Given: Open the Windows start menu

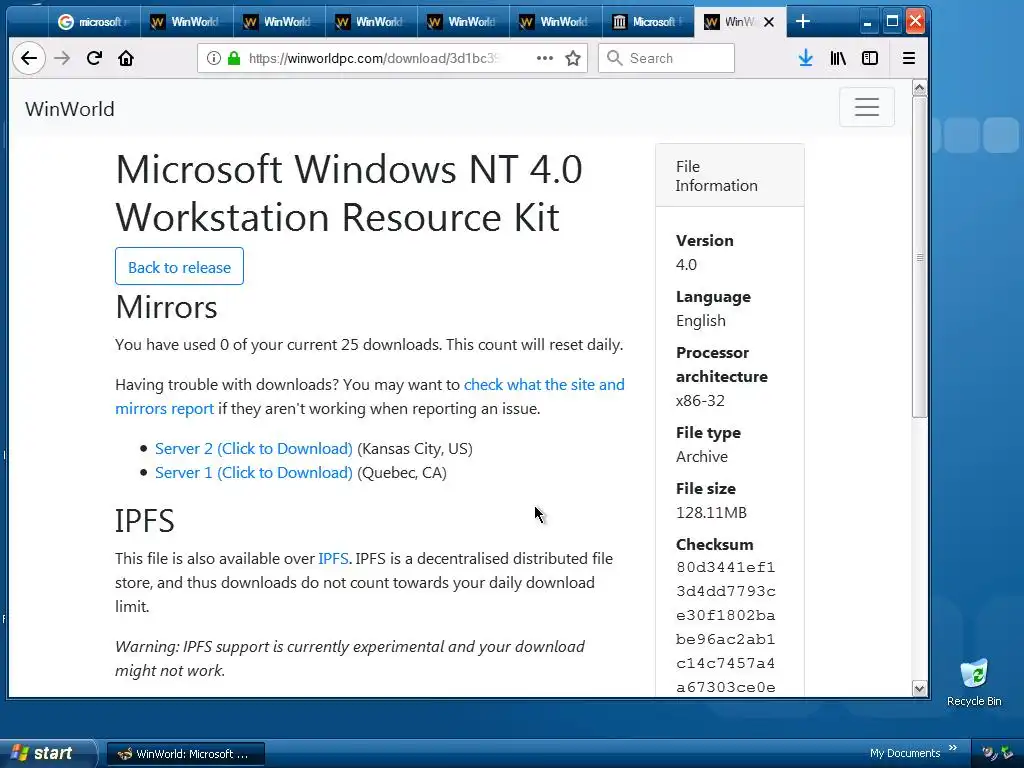Looking at the screenshot, I should [x=46, y=753].
